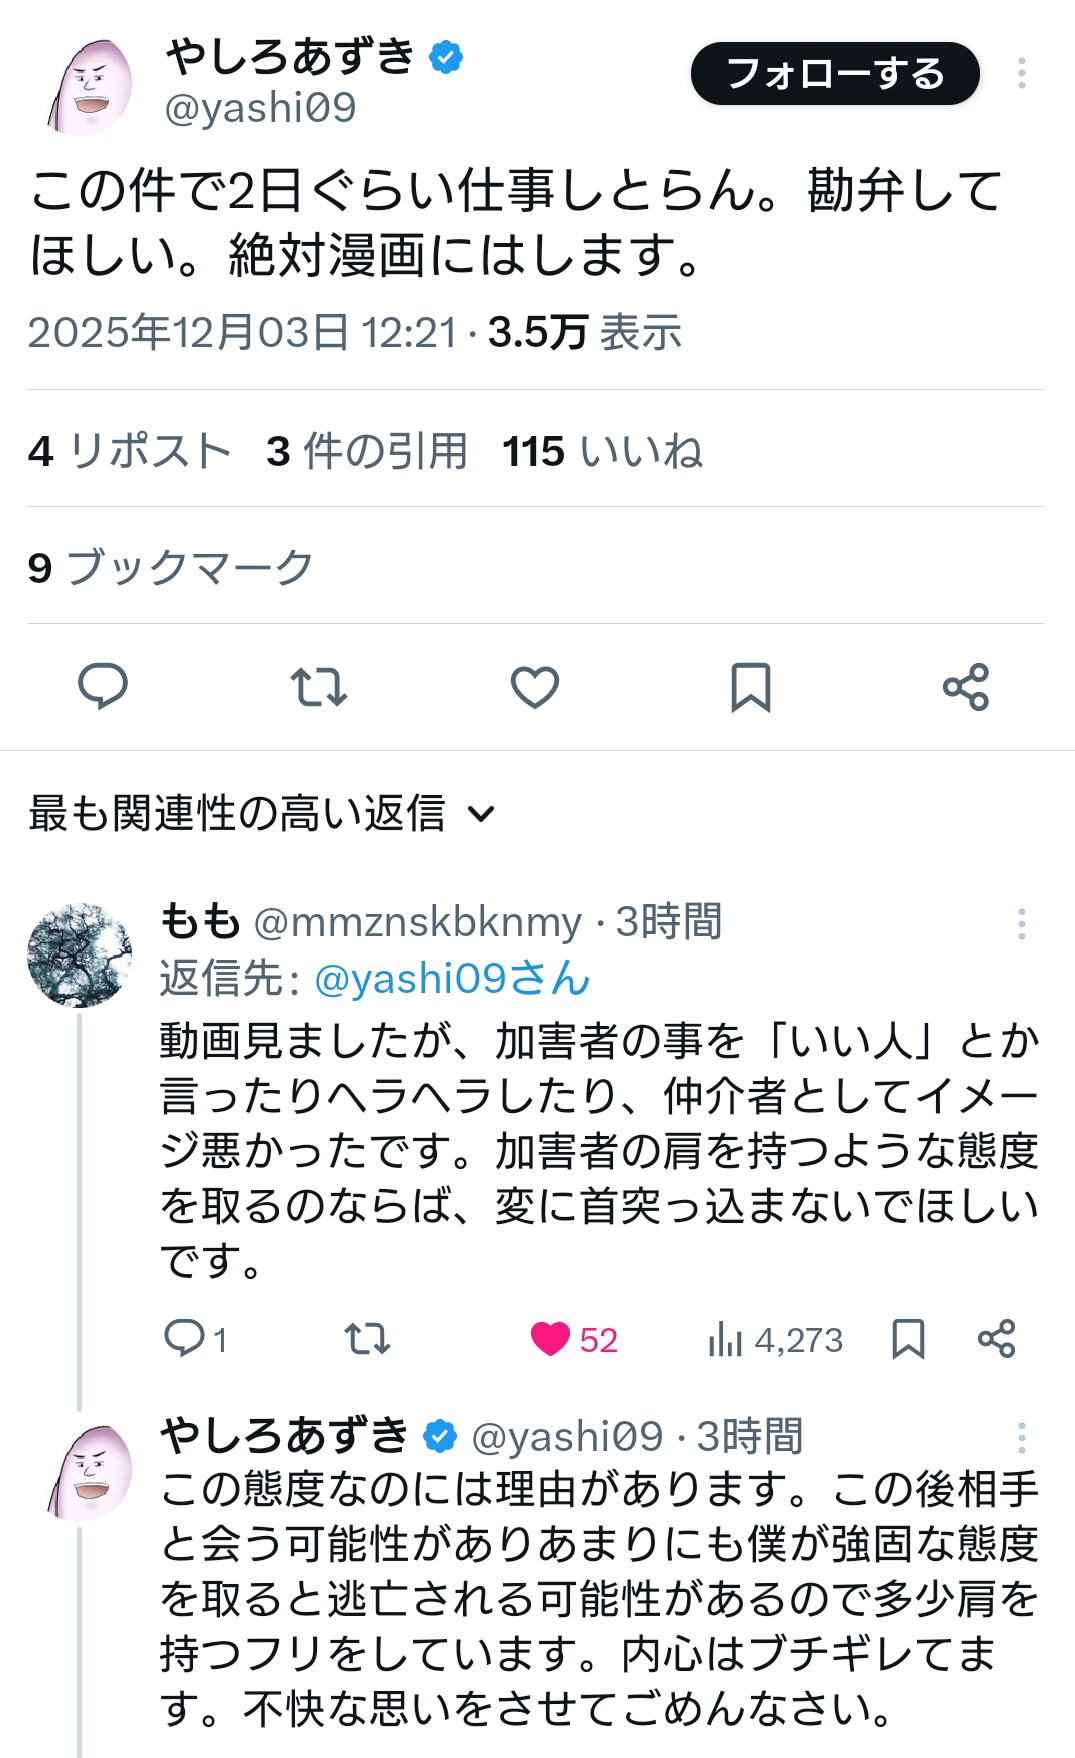Bookmark the main post
Viewport: 1075px width, 1758px height.
pyautogui.click(x=750, y=687)
